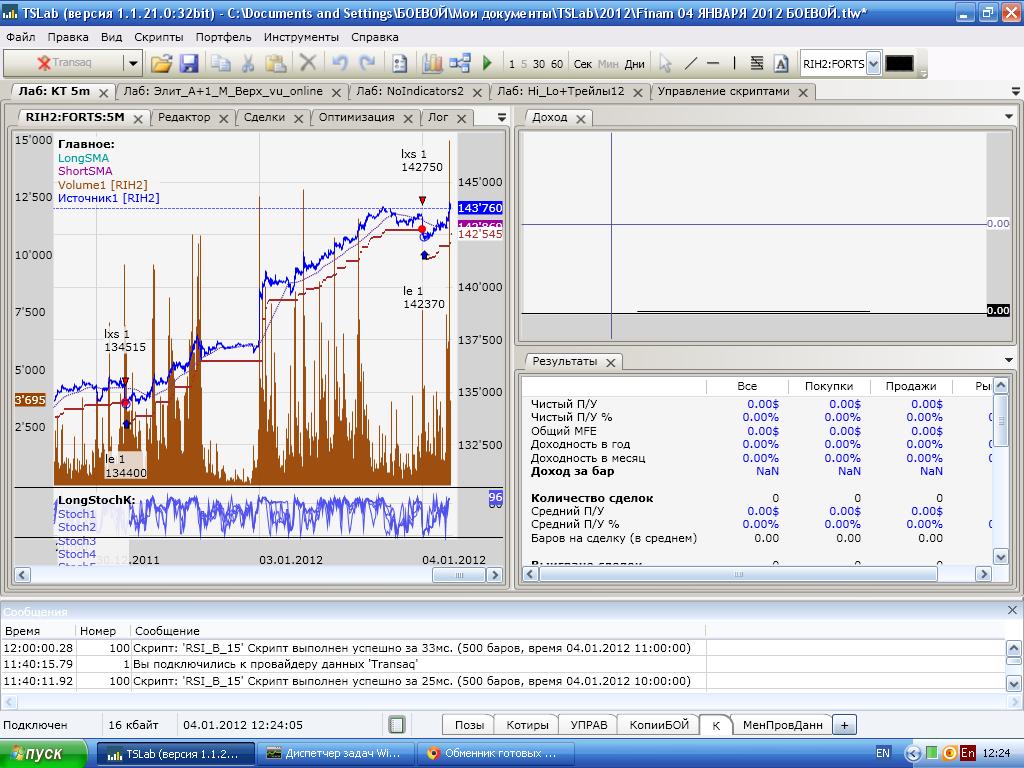1024x768 pixels.
Task: Select the cursor pointer tool
Action: (665, 63)
